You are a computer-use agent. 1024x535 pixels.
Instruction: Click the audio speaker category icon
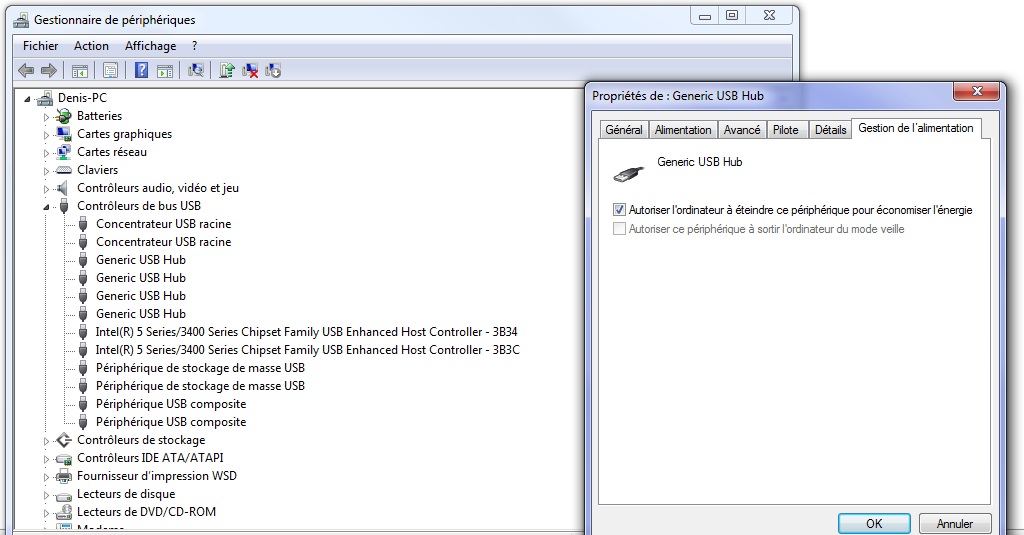click(x=63, y=188)
